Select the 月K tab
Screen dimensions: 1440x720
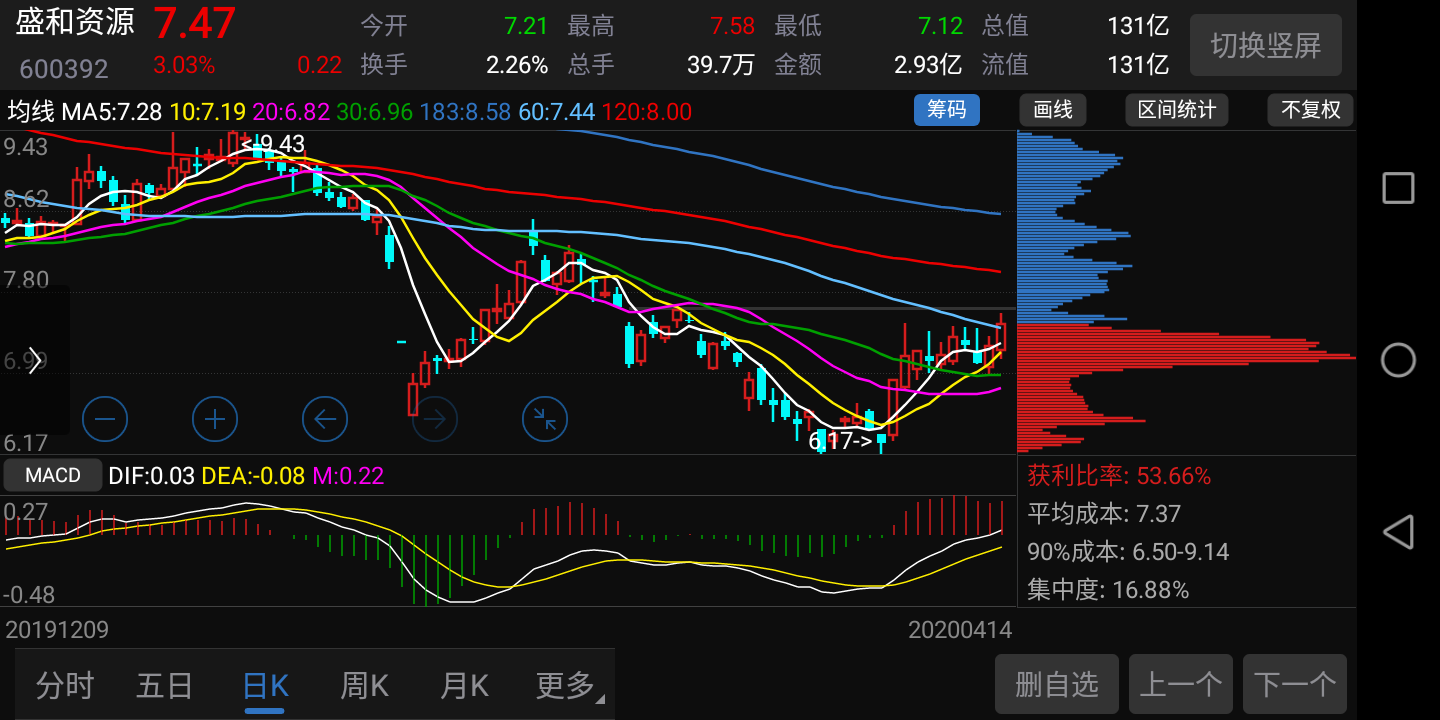[x=464, y=686]
